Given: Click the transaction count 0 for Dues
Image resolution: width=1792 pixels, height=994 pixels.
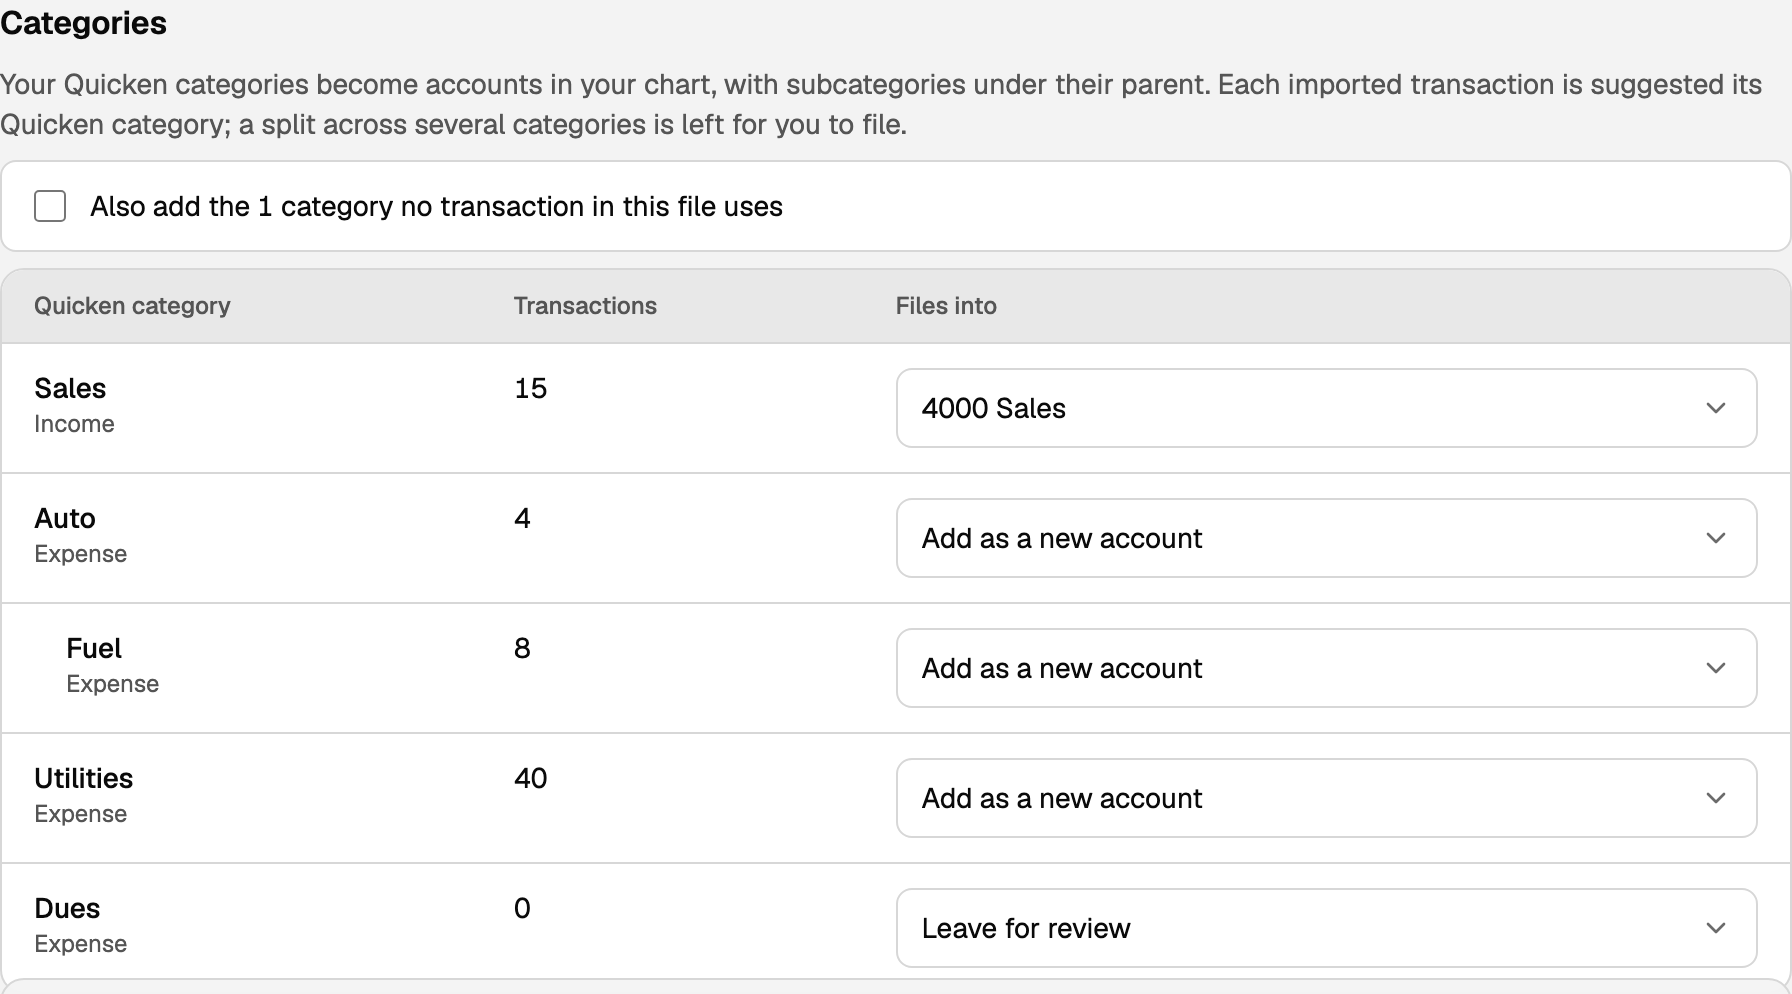Looking at the screenshot, I should pos(522,908).
